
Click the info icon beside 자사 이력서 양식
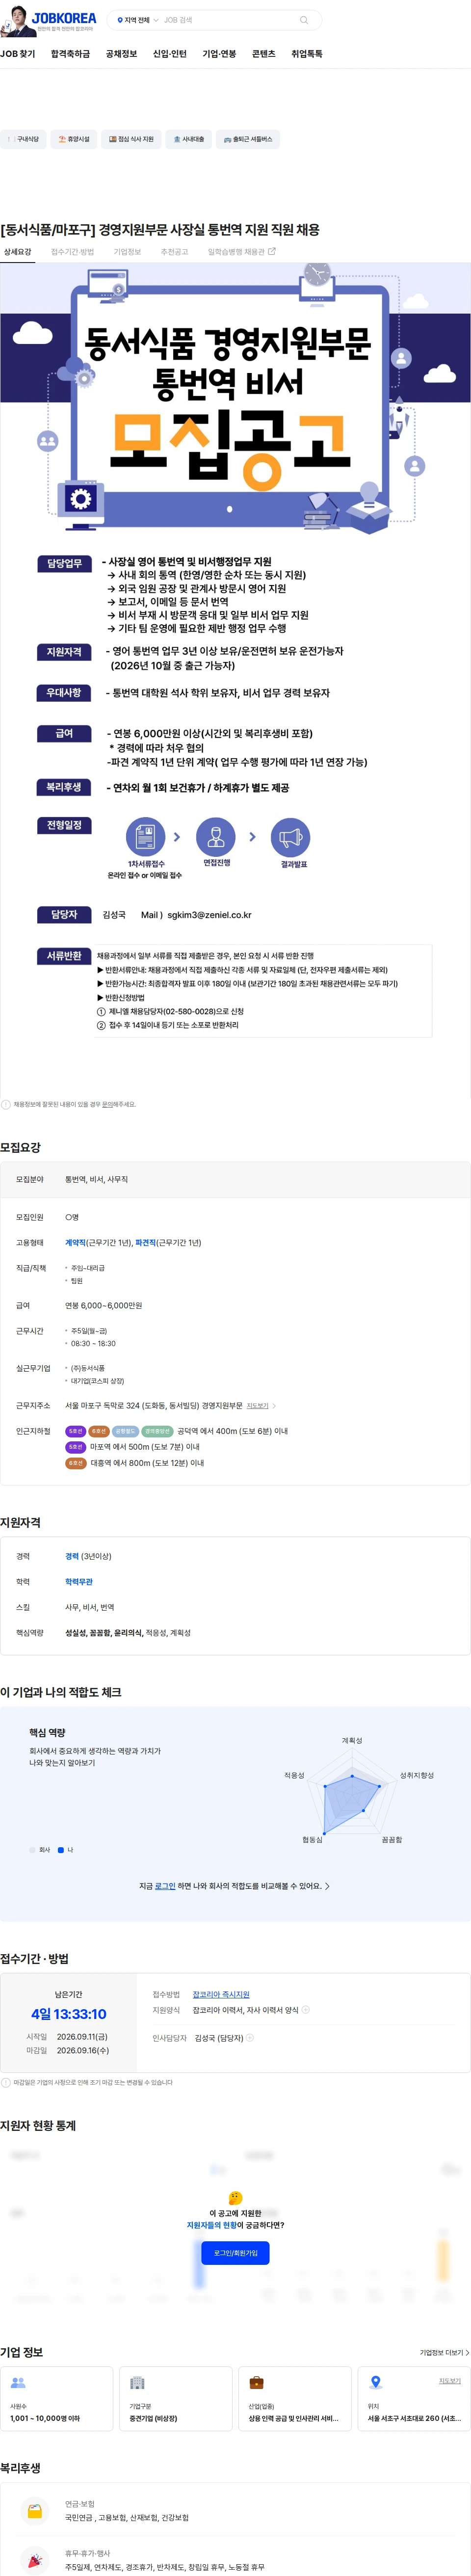pyautogui.click(x=306, y=2009)
